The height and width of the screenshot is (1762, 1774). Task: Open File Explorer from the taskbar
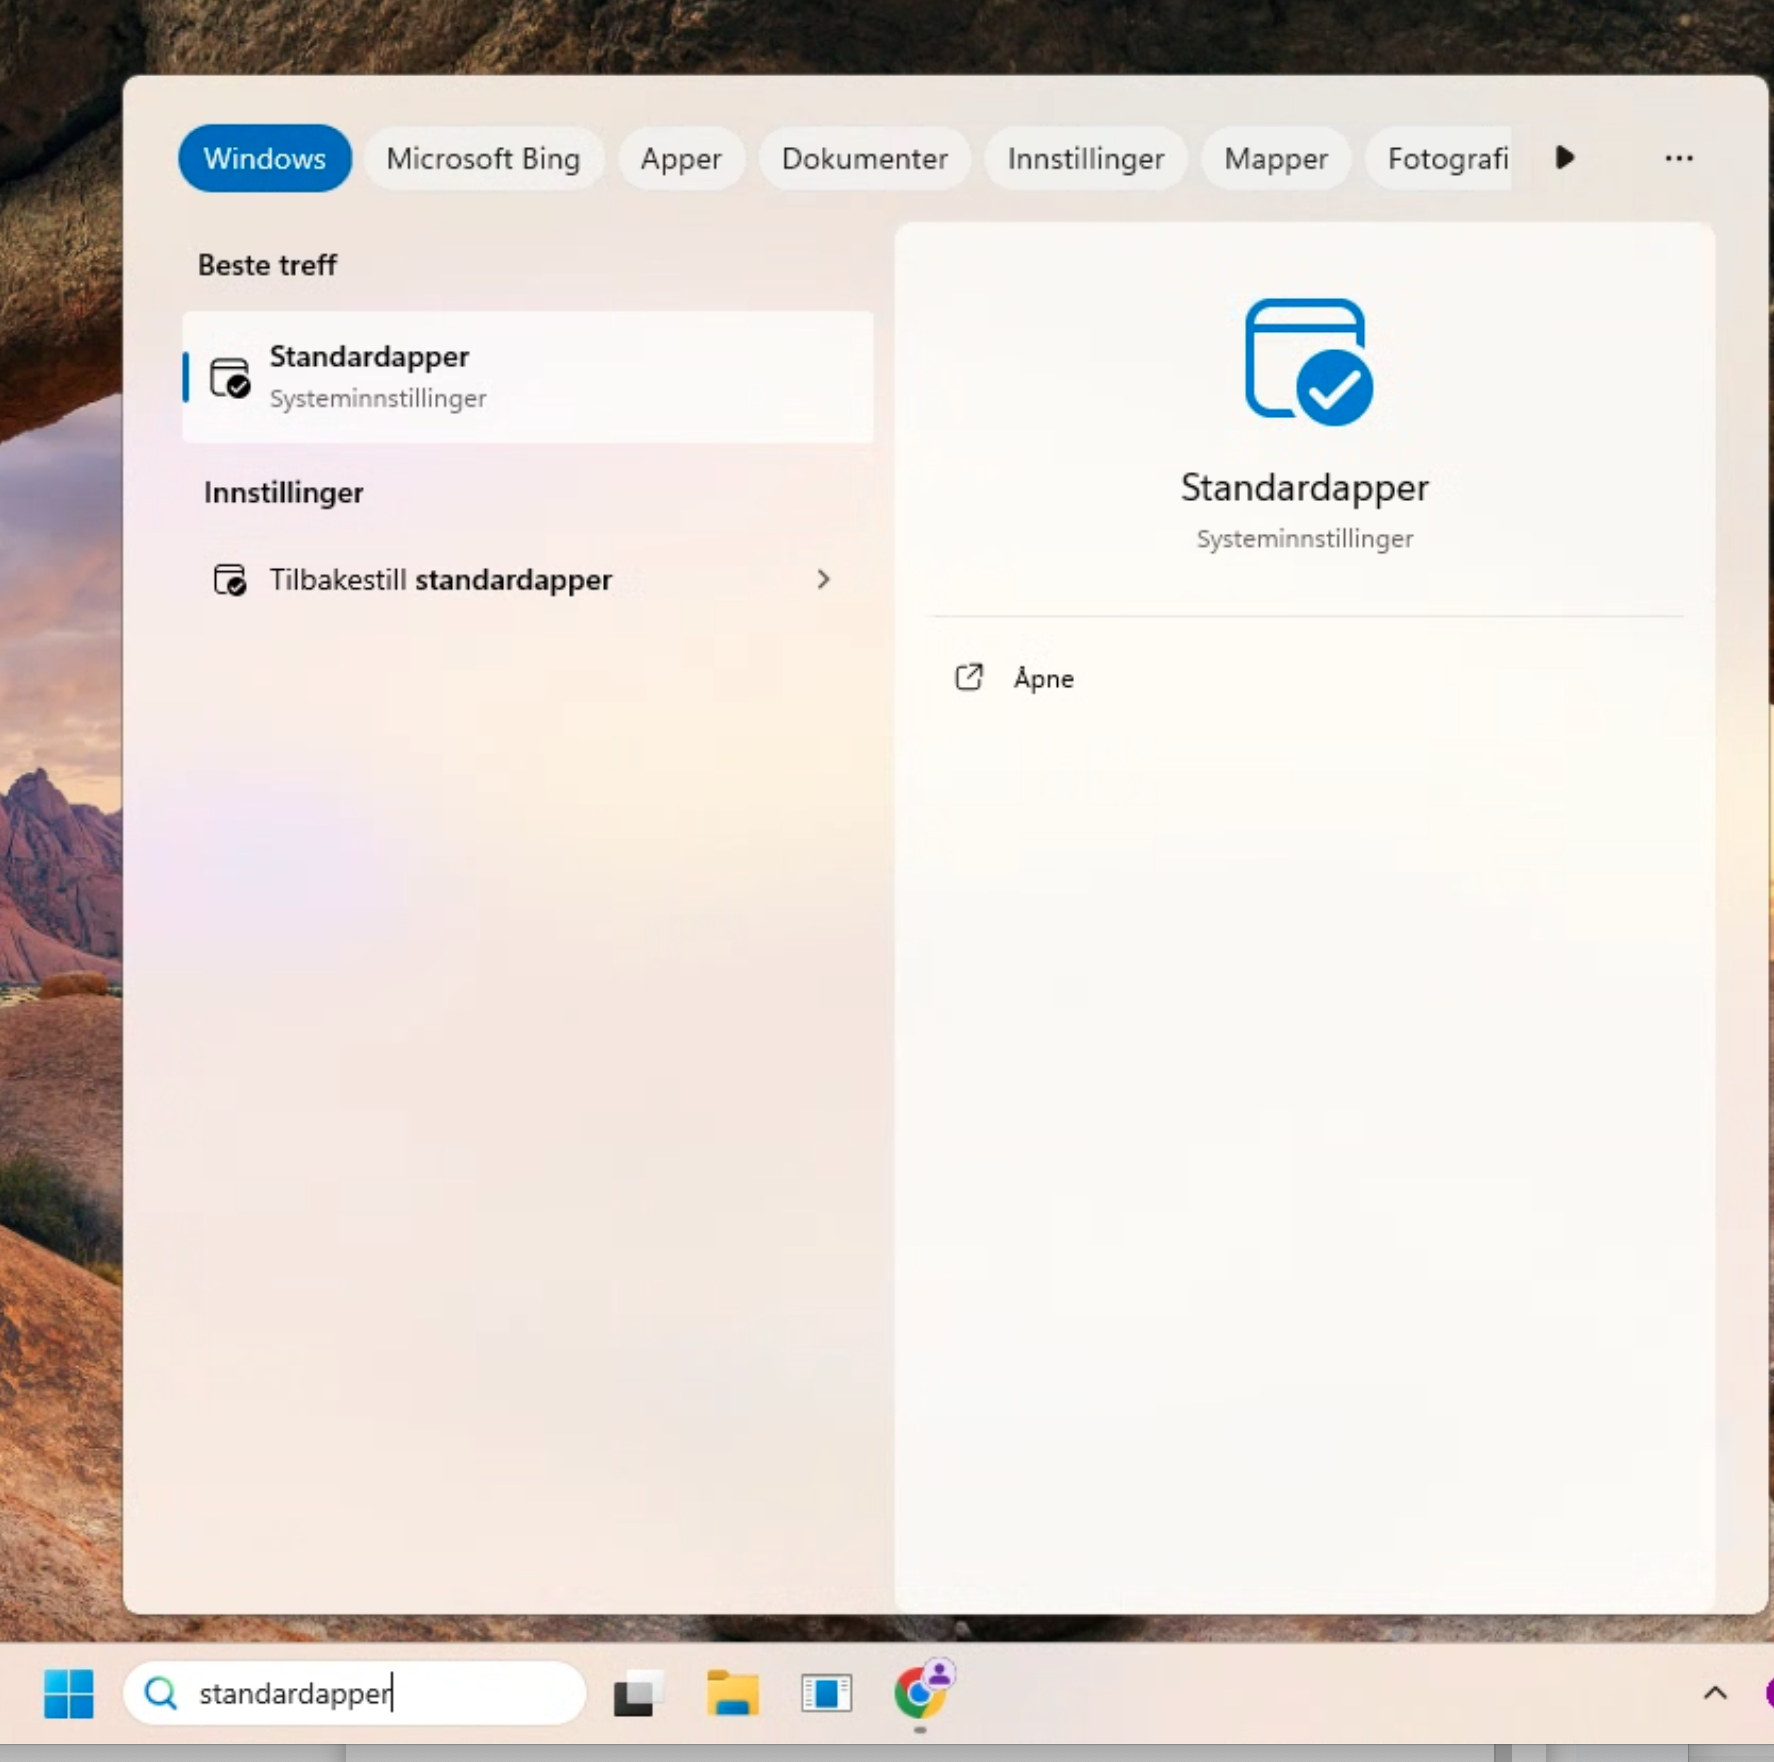point(732,1694)
